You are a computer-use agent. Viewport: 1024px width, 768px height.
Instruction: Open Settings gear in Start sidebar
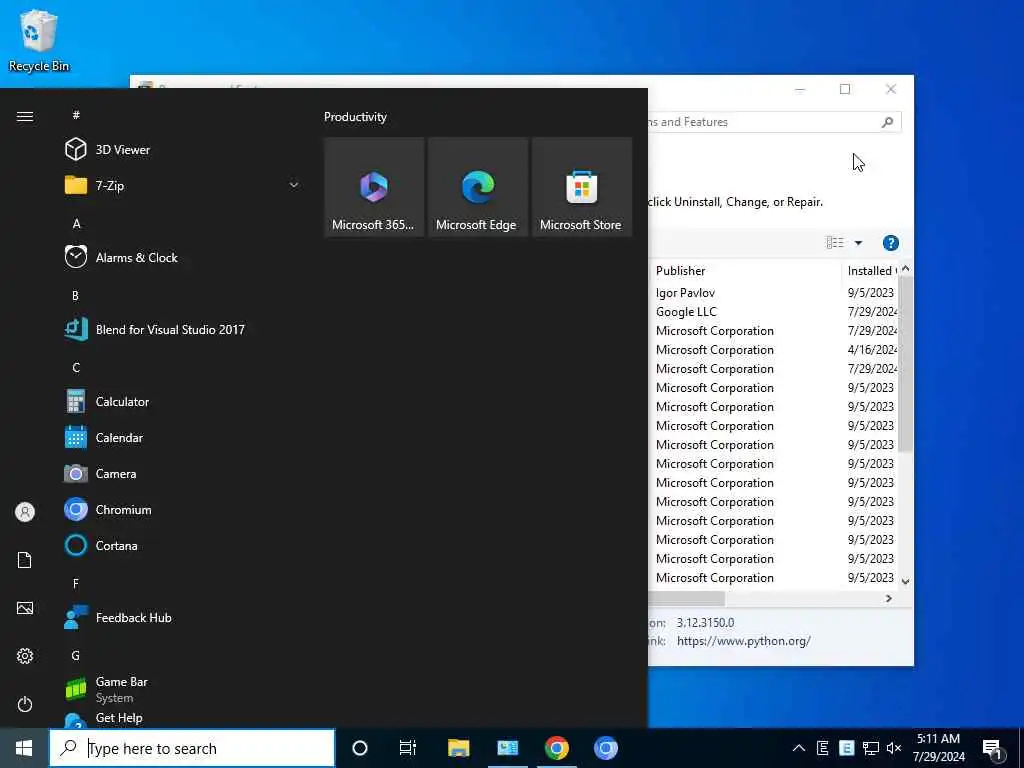(25, 656)
